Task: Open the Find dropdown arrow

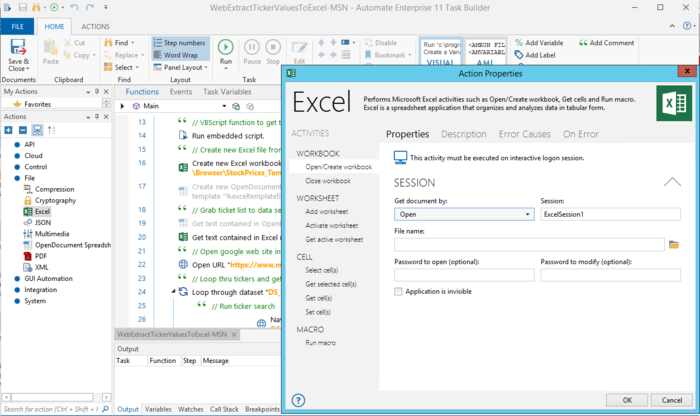Action: pos(133,43)
